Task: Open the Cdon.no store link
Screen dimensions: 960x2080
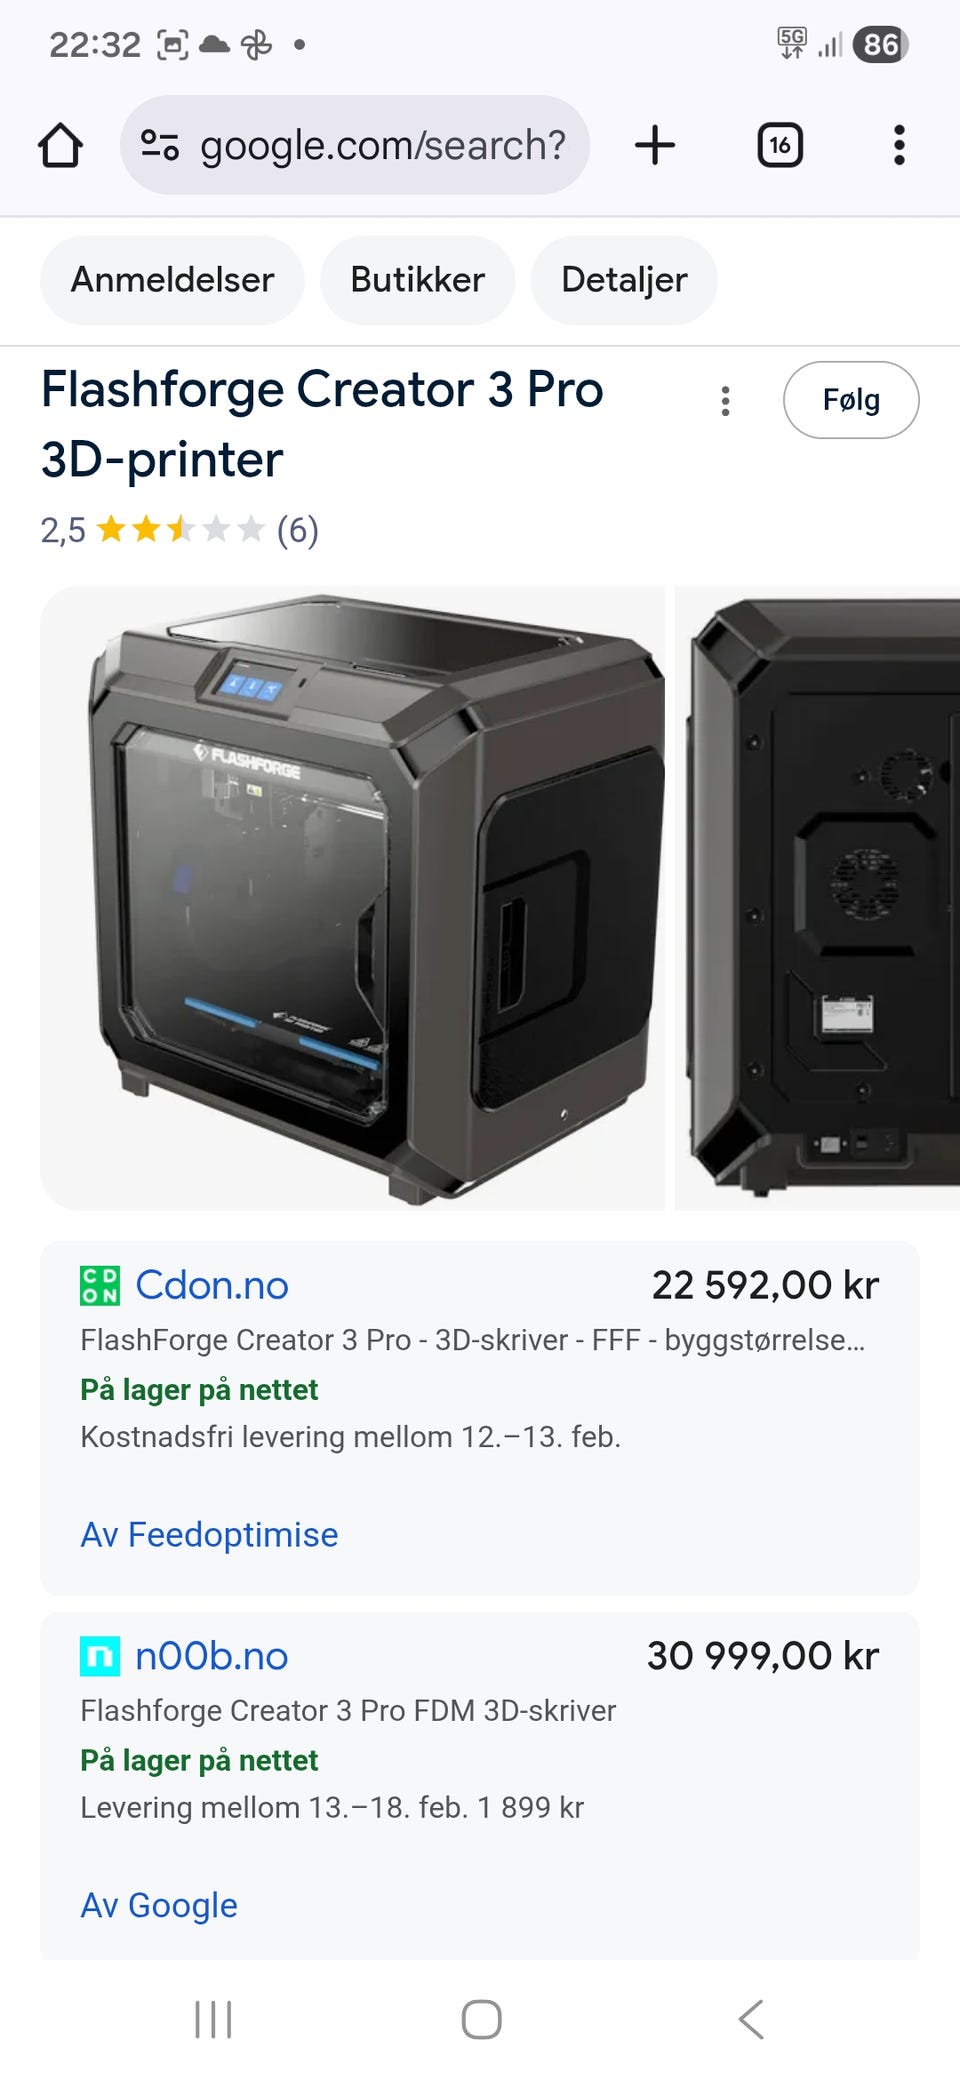Action: click(212, 1285)
